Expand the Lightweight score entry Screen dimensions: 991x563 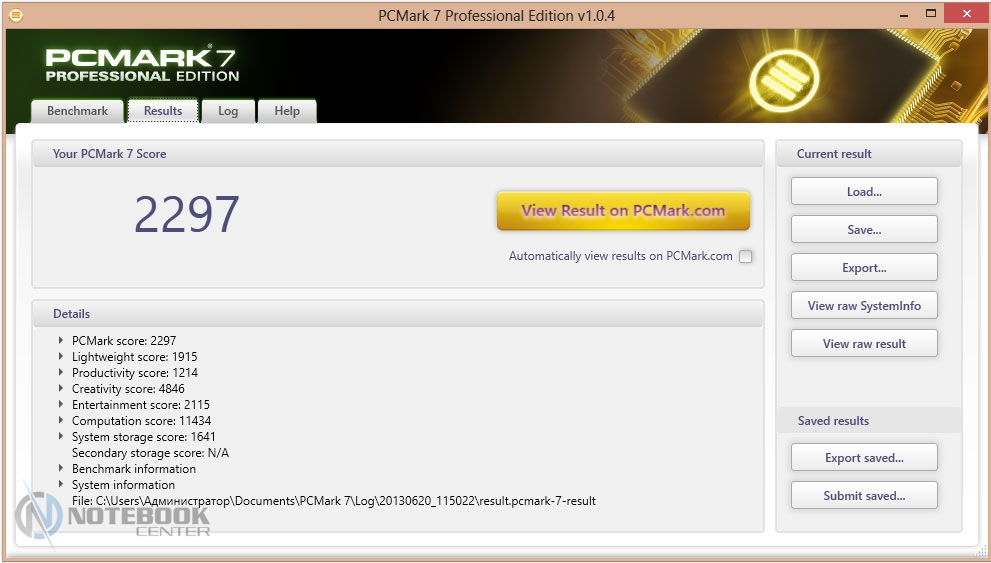pyautogui.click(x=62, y=357)
